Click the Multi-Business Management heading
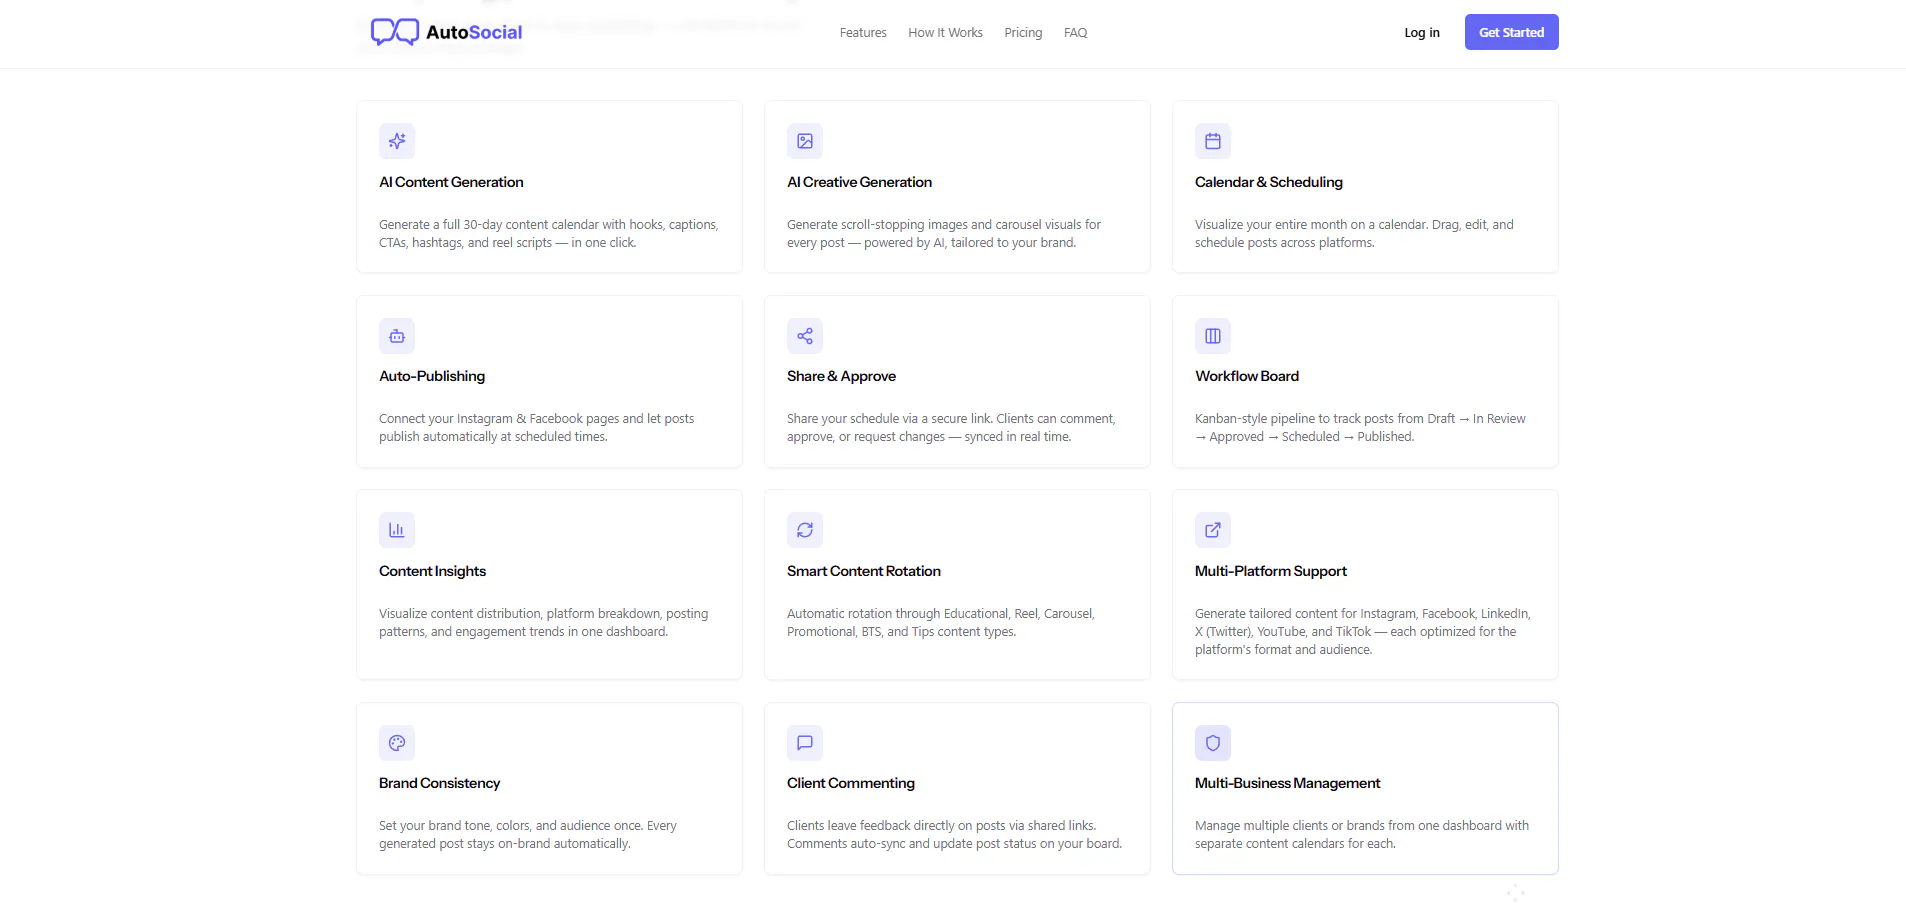 pyautogui.click(x=1287, y=783)
